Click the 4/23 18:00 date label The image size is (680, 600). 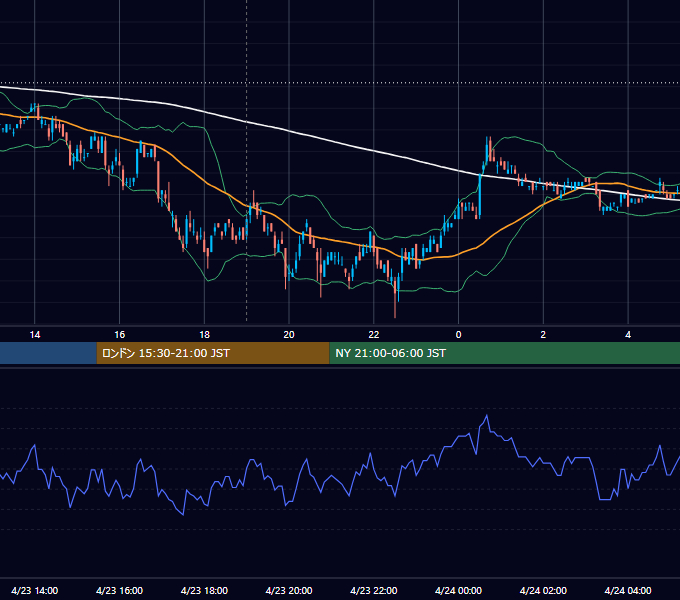click(204, 590)
